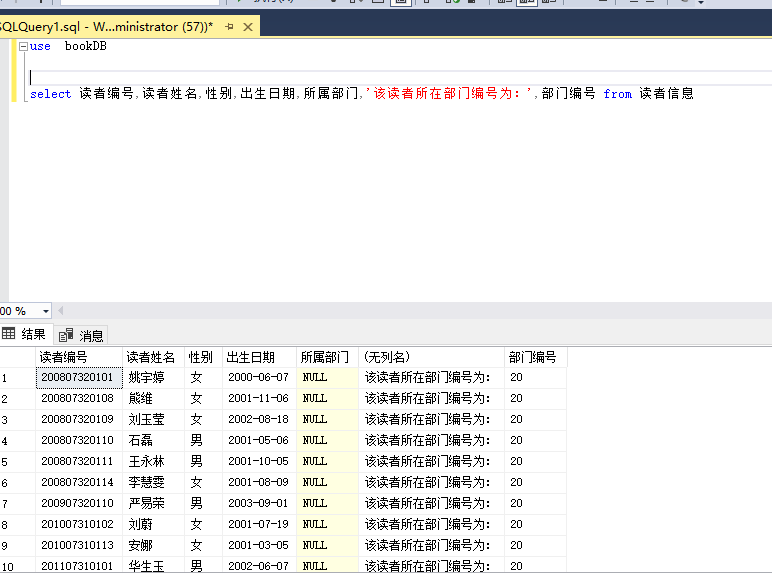Switch to the 消息 messages tab
This screenshot has width=772, height=575.
point(81,336)
